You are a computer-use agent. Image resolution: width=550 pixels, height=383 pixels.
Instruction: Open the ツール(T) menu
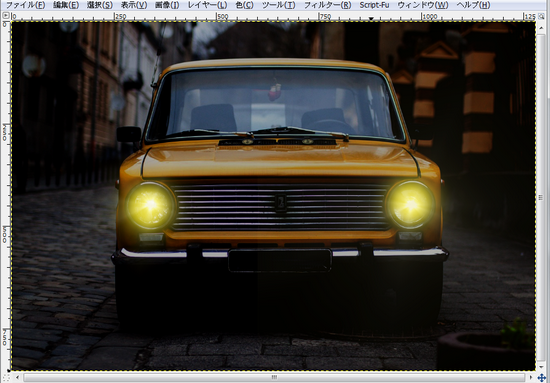pyautogui.click(x=279, y=5)
